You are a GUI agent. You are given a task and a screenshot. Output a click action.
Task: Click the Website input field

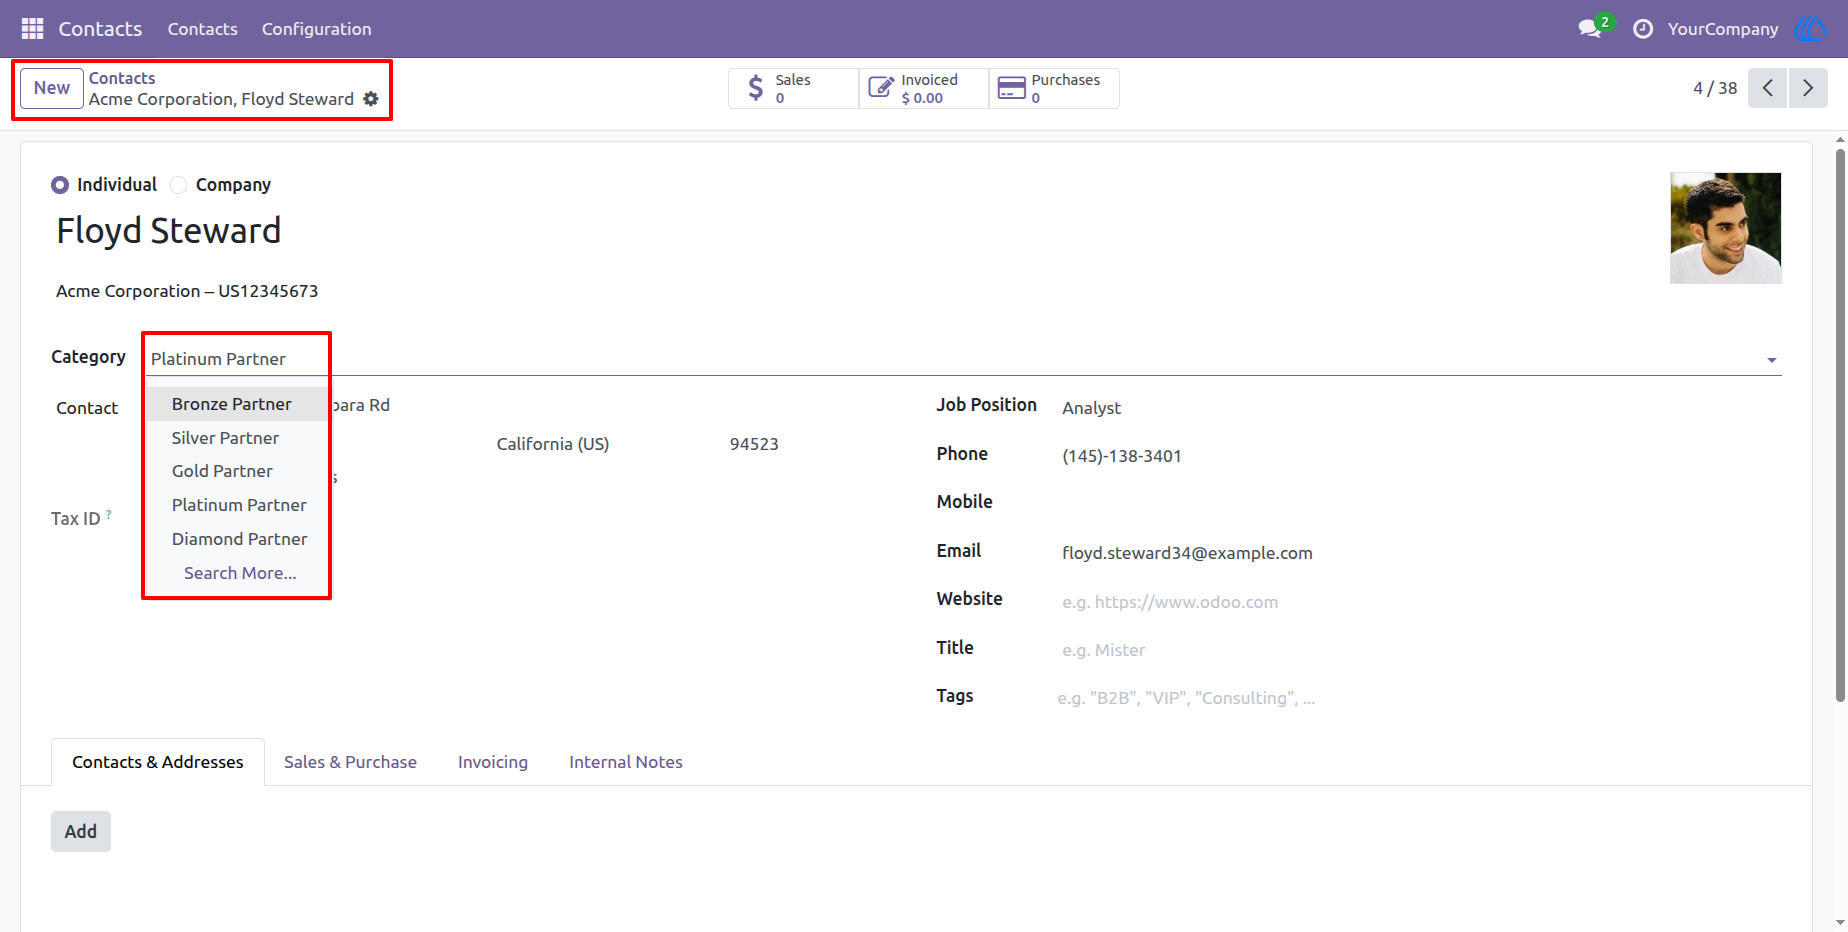tap(1421, 602)
